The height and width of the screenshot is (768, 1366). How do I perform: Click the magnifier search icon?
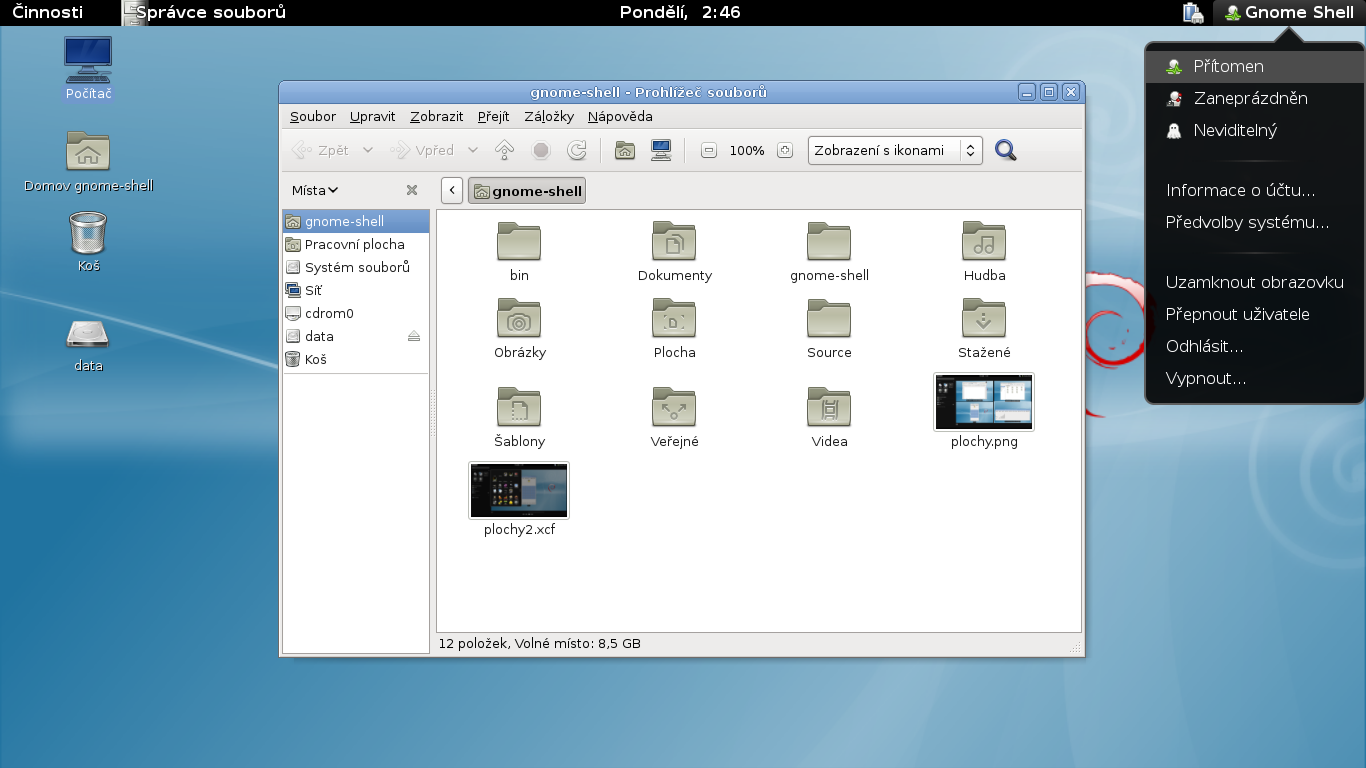pos(1006,150)
